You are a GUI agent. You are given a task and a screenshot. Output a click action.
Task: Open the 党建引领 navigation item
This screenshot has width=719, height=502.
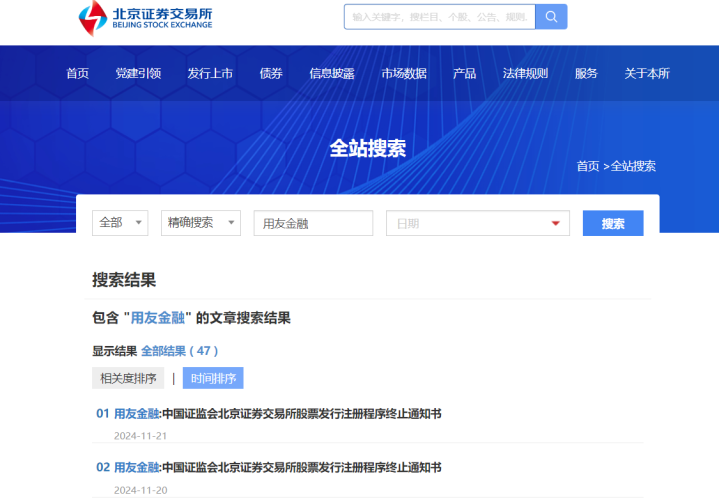[138, 73]
